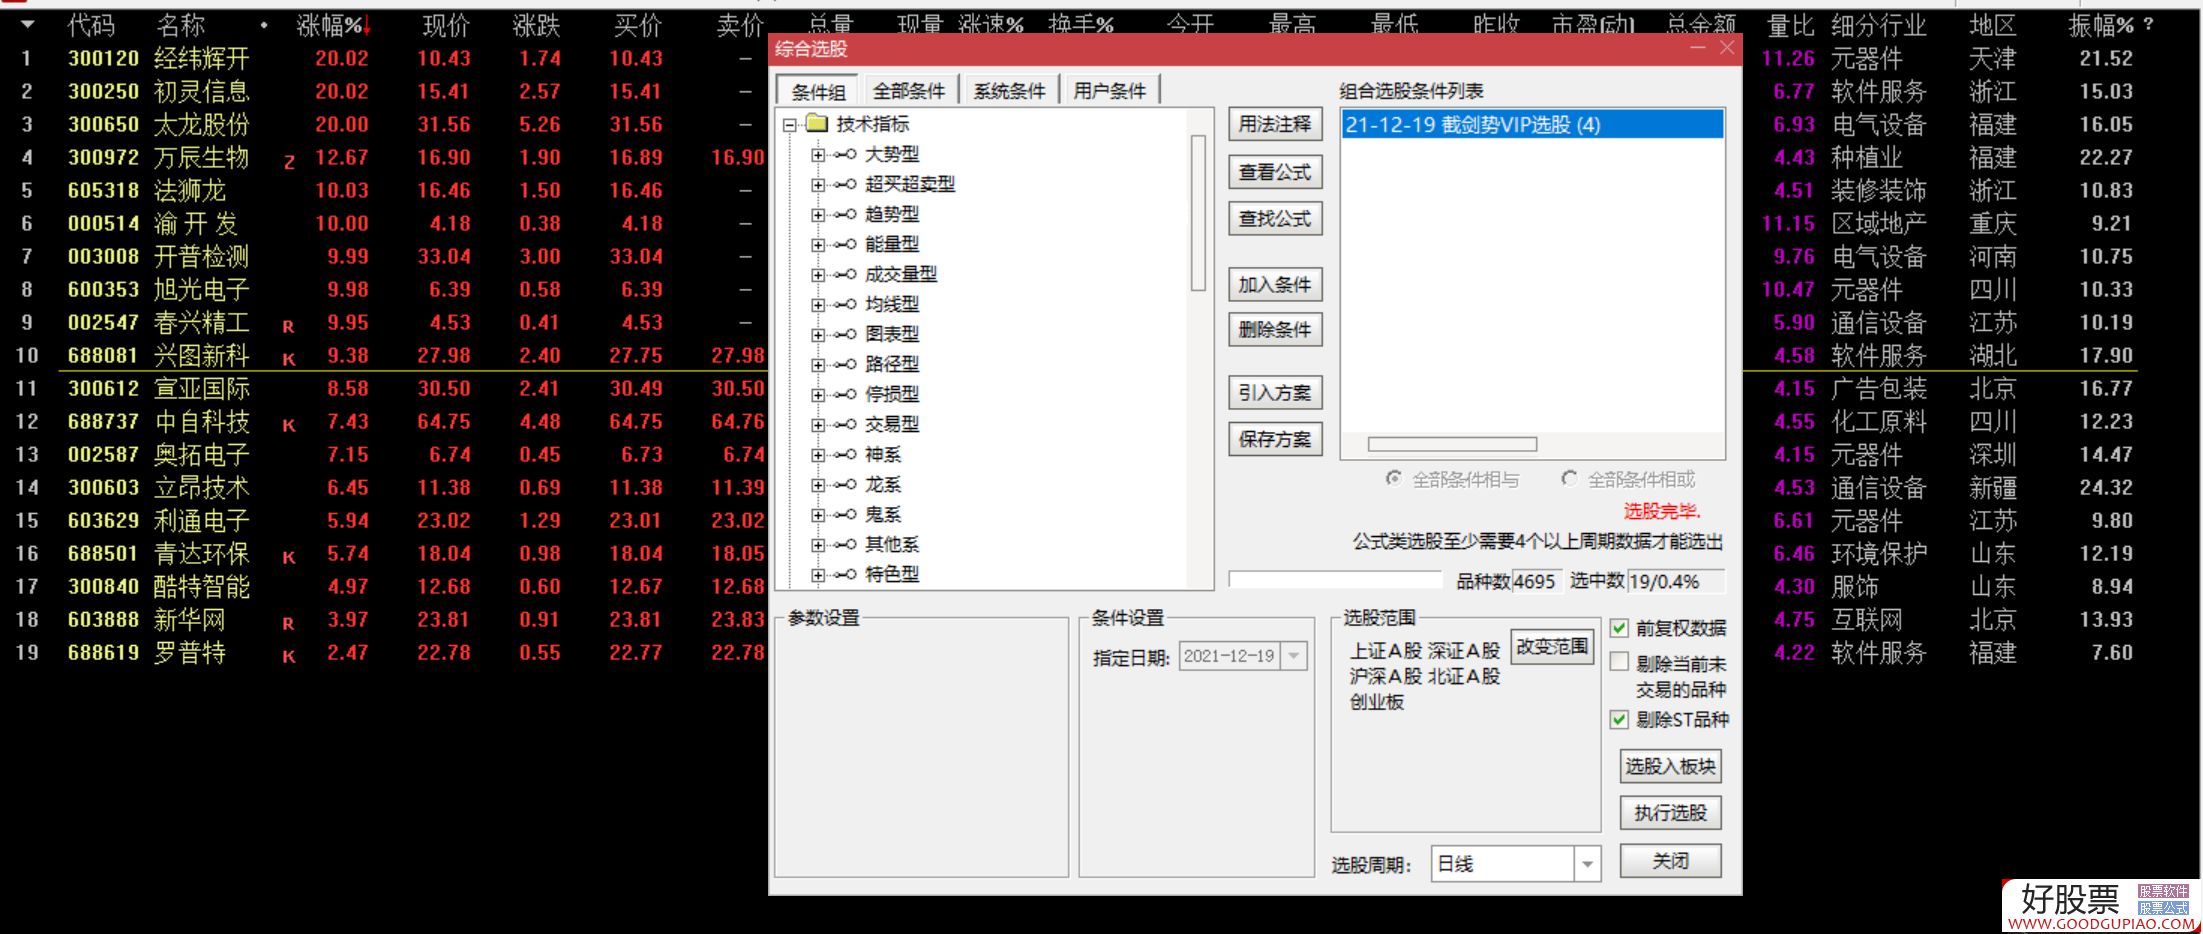Viewport: 2203px width, 934px height.
Task: Switch to the 系统条件 tab
Action: [x=1009, y=91]
